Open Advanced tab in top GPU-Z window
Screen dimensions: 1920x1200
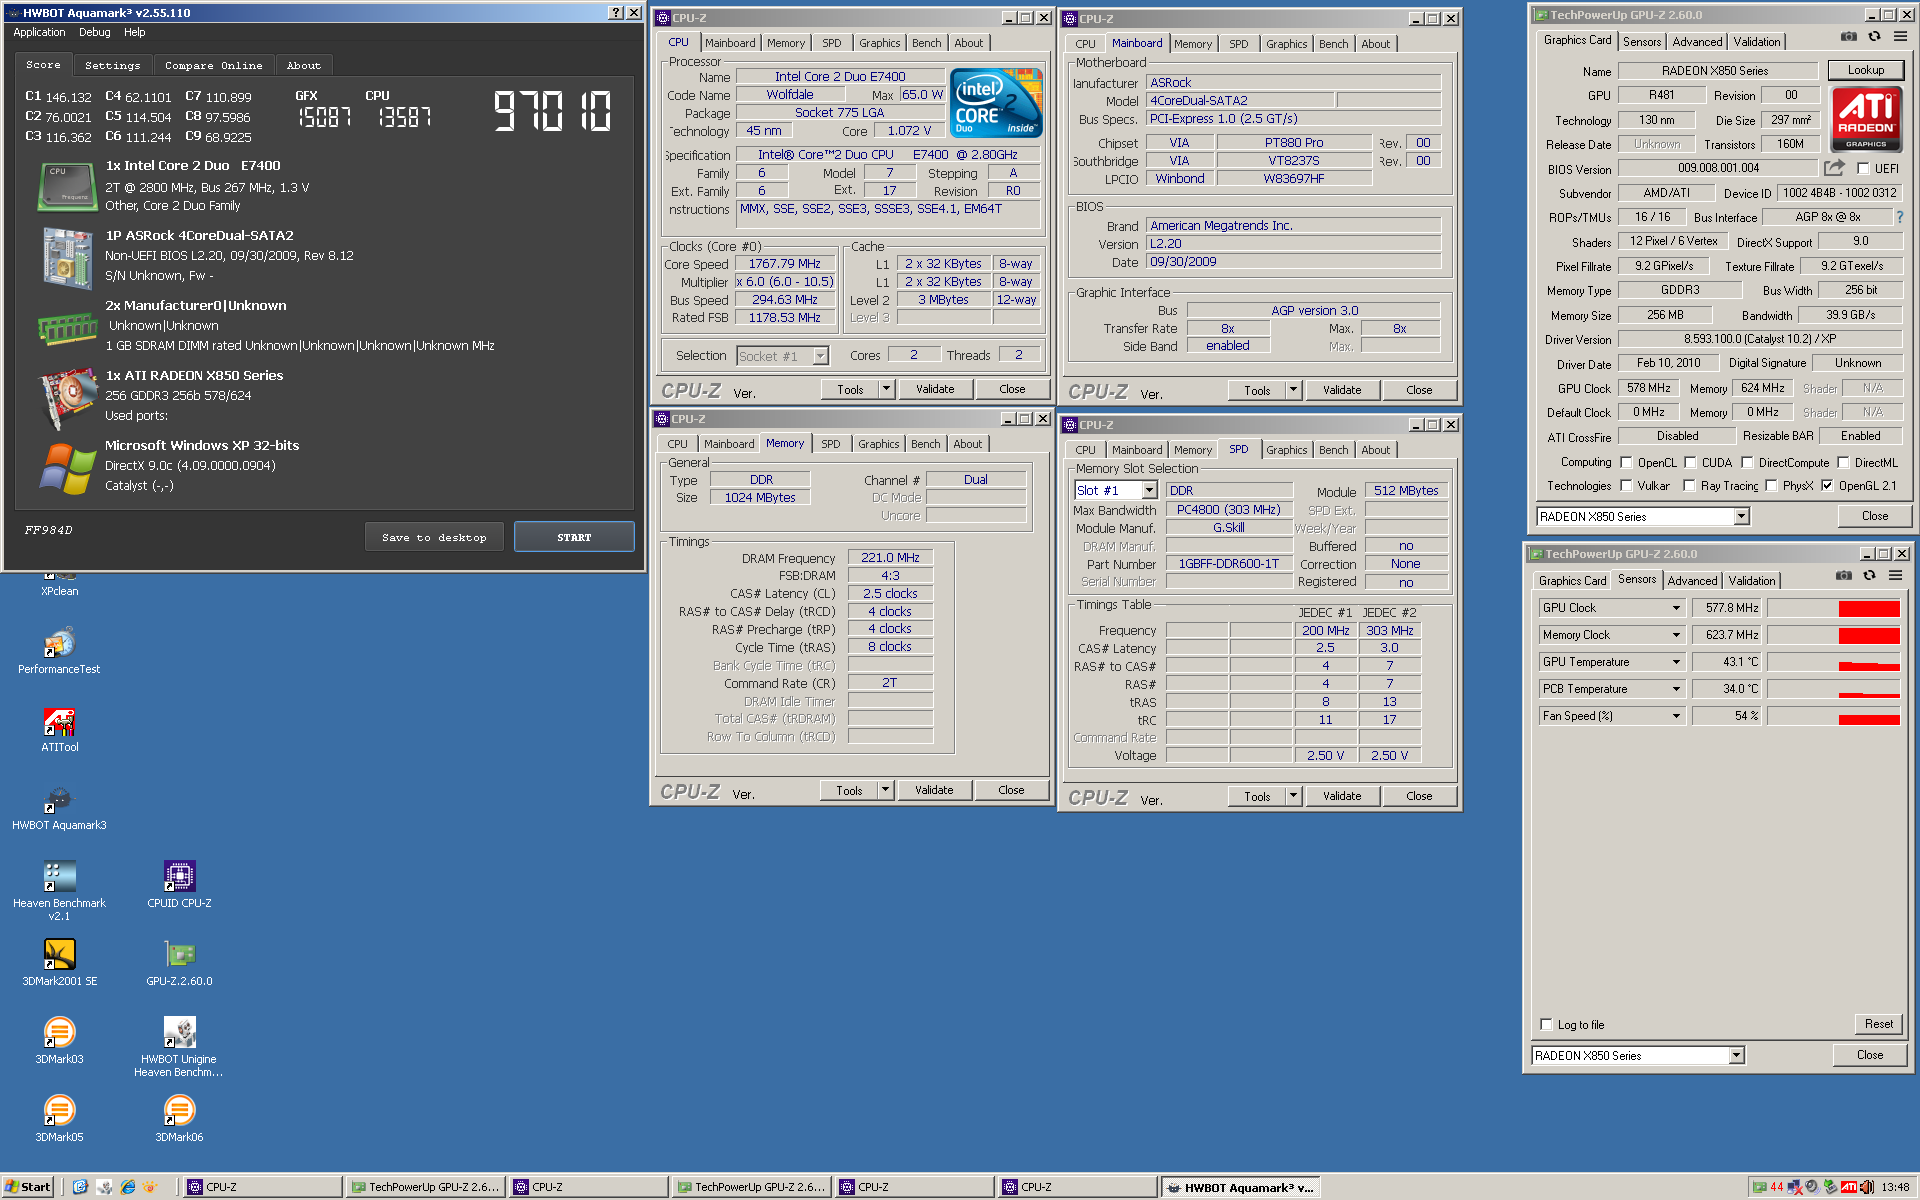pos(1698,42)
